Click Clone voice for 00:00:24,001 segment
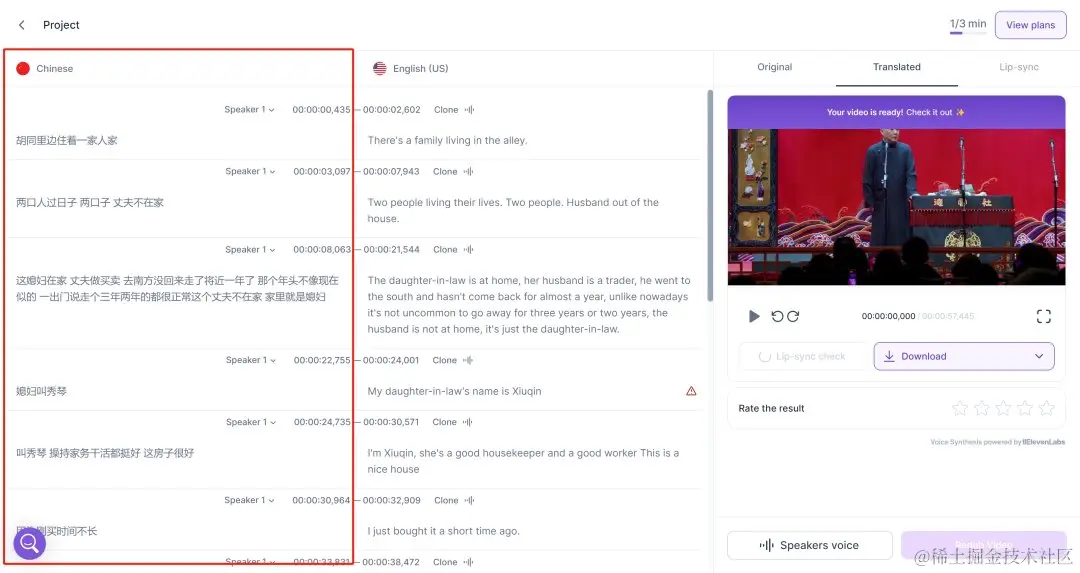1080x573 pixels. [453, 360]
